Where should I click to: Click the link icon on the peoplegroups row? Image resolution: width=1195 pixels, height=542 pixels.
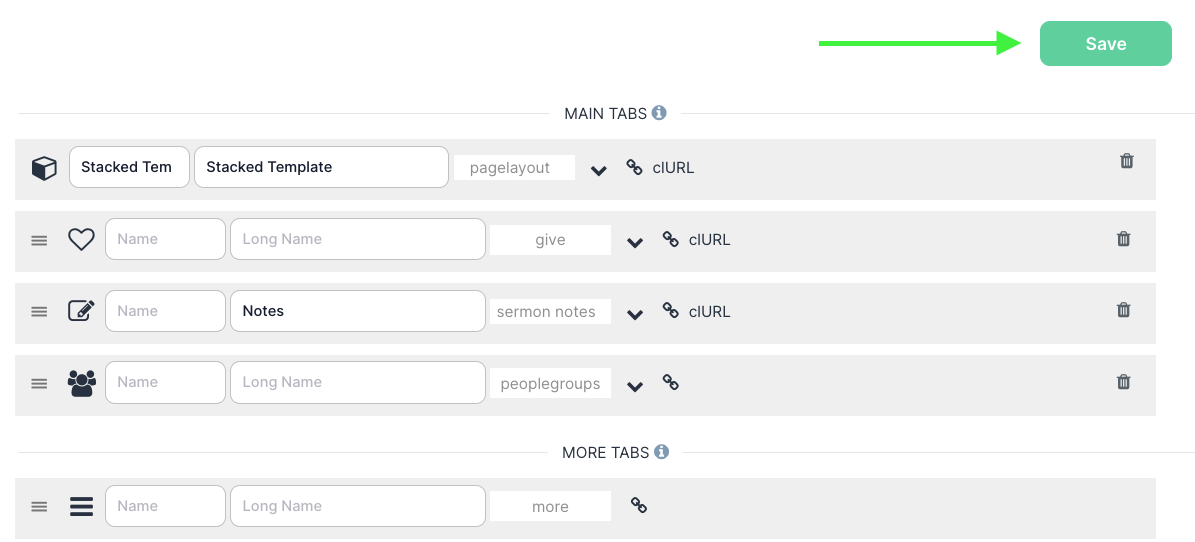click(x=671, y=382)
